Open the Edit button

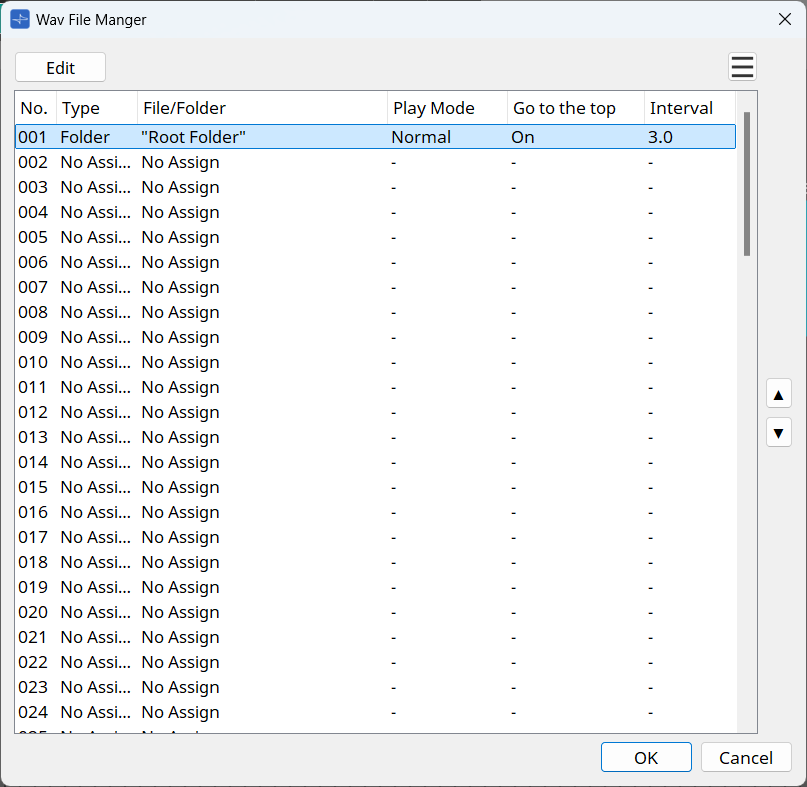point(60,67)
